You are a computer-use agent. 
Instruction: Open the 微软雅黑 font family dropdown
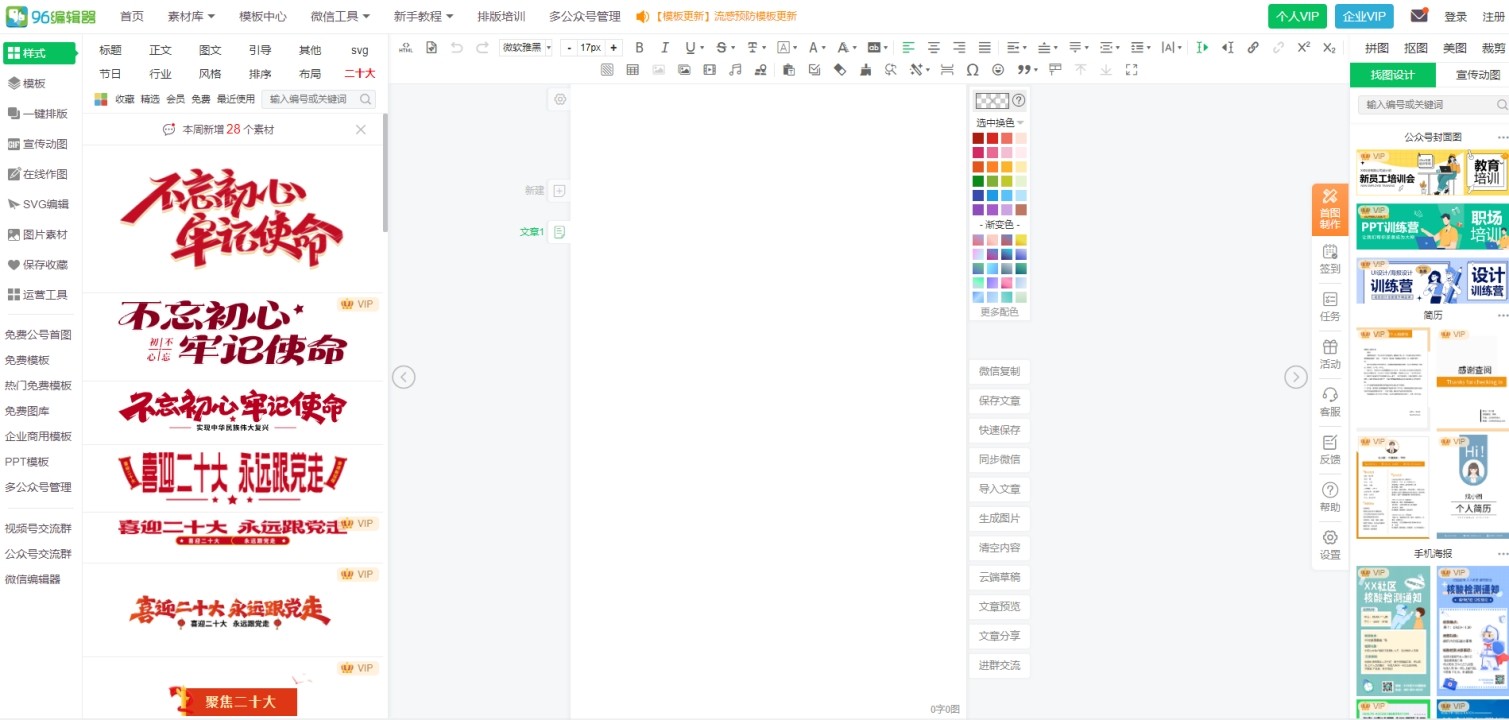[x=526, y=48]
